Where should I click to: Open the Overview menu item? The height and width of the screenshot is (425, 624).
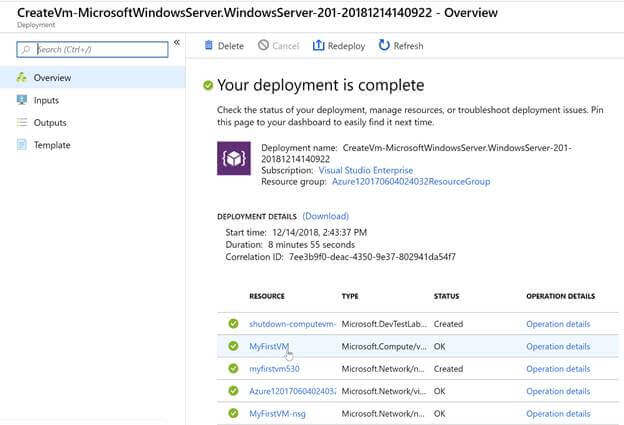(92, 77)
